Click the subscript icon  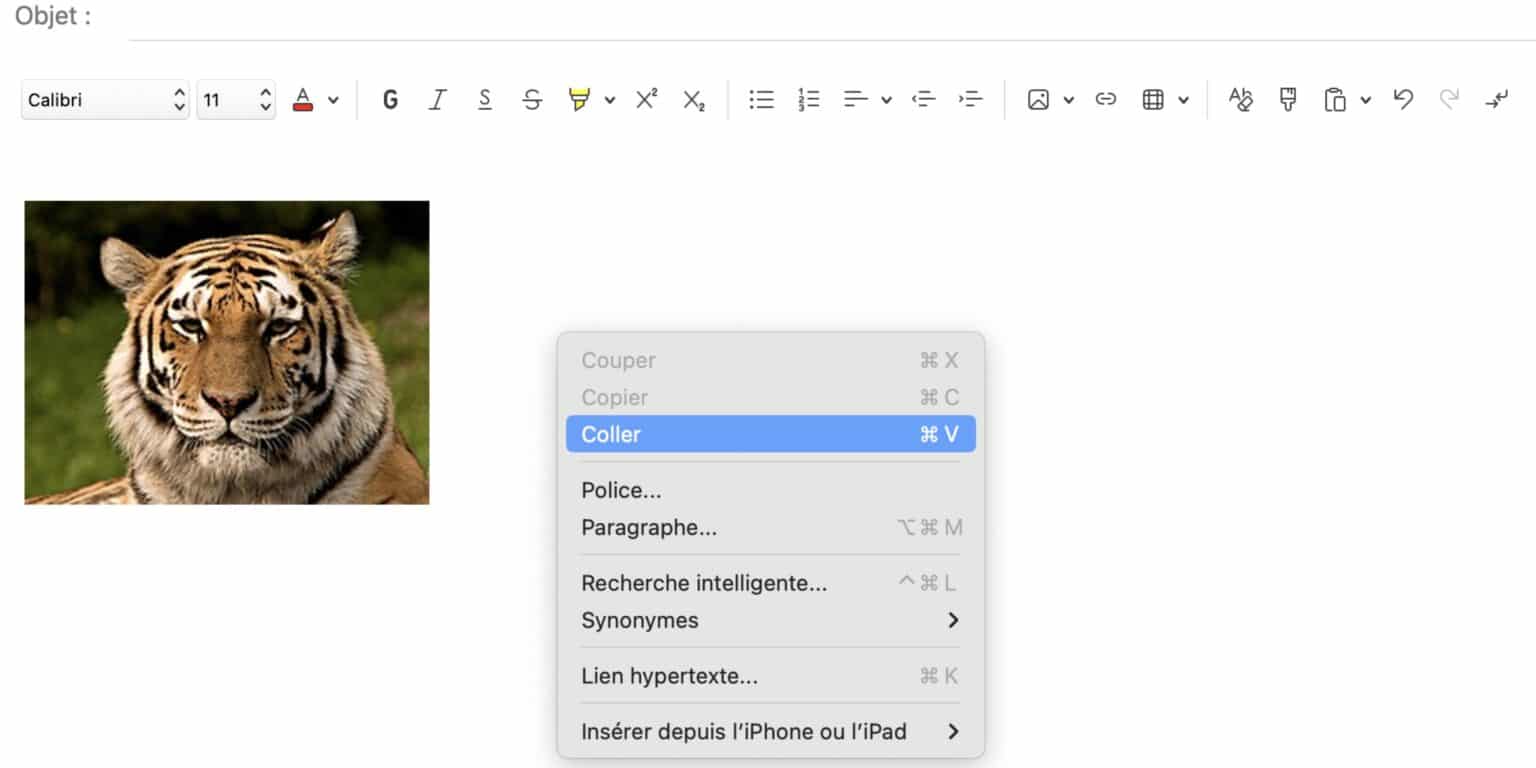694,100
